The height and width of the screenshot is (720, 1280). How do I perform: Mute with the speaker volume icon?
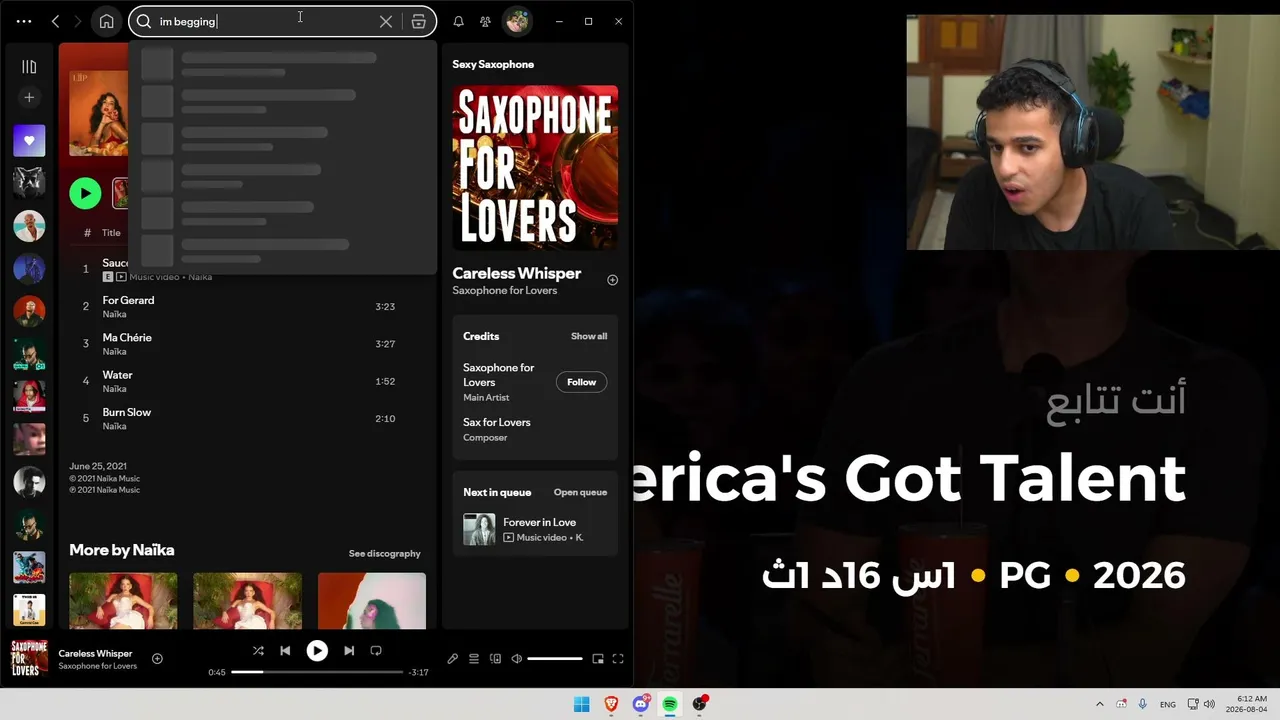point(516,659)
